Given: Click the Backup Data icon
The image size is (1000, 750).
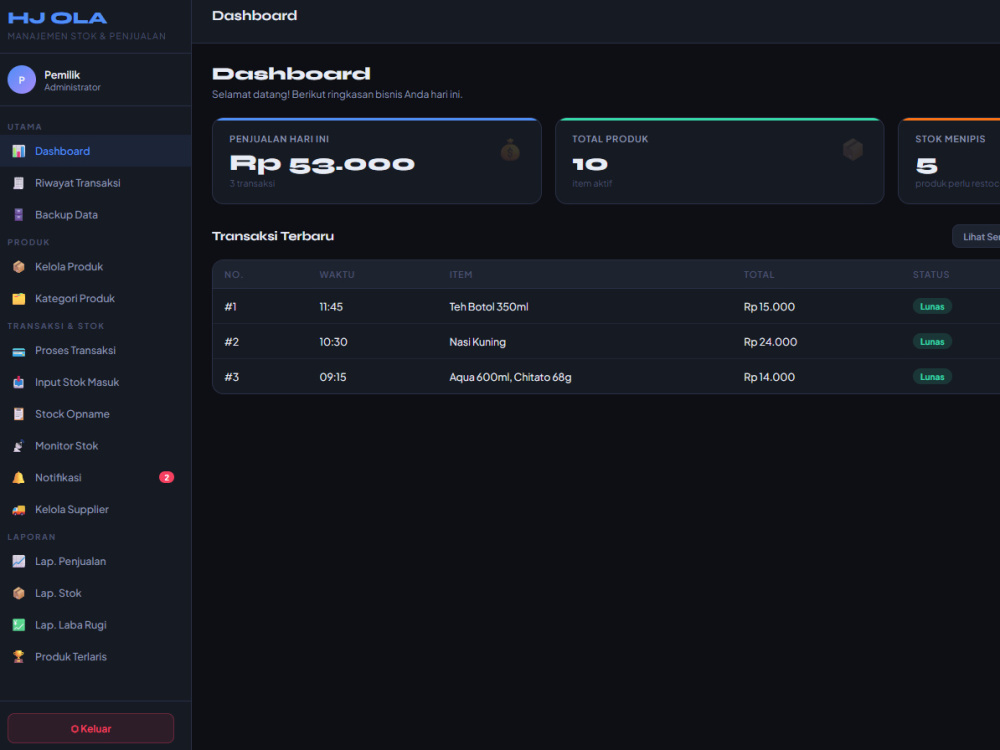Looking at the screenshot, I should (18, 215).
